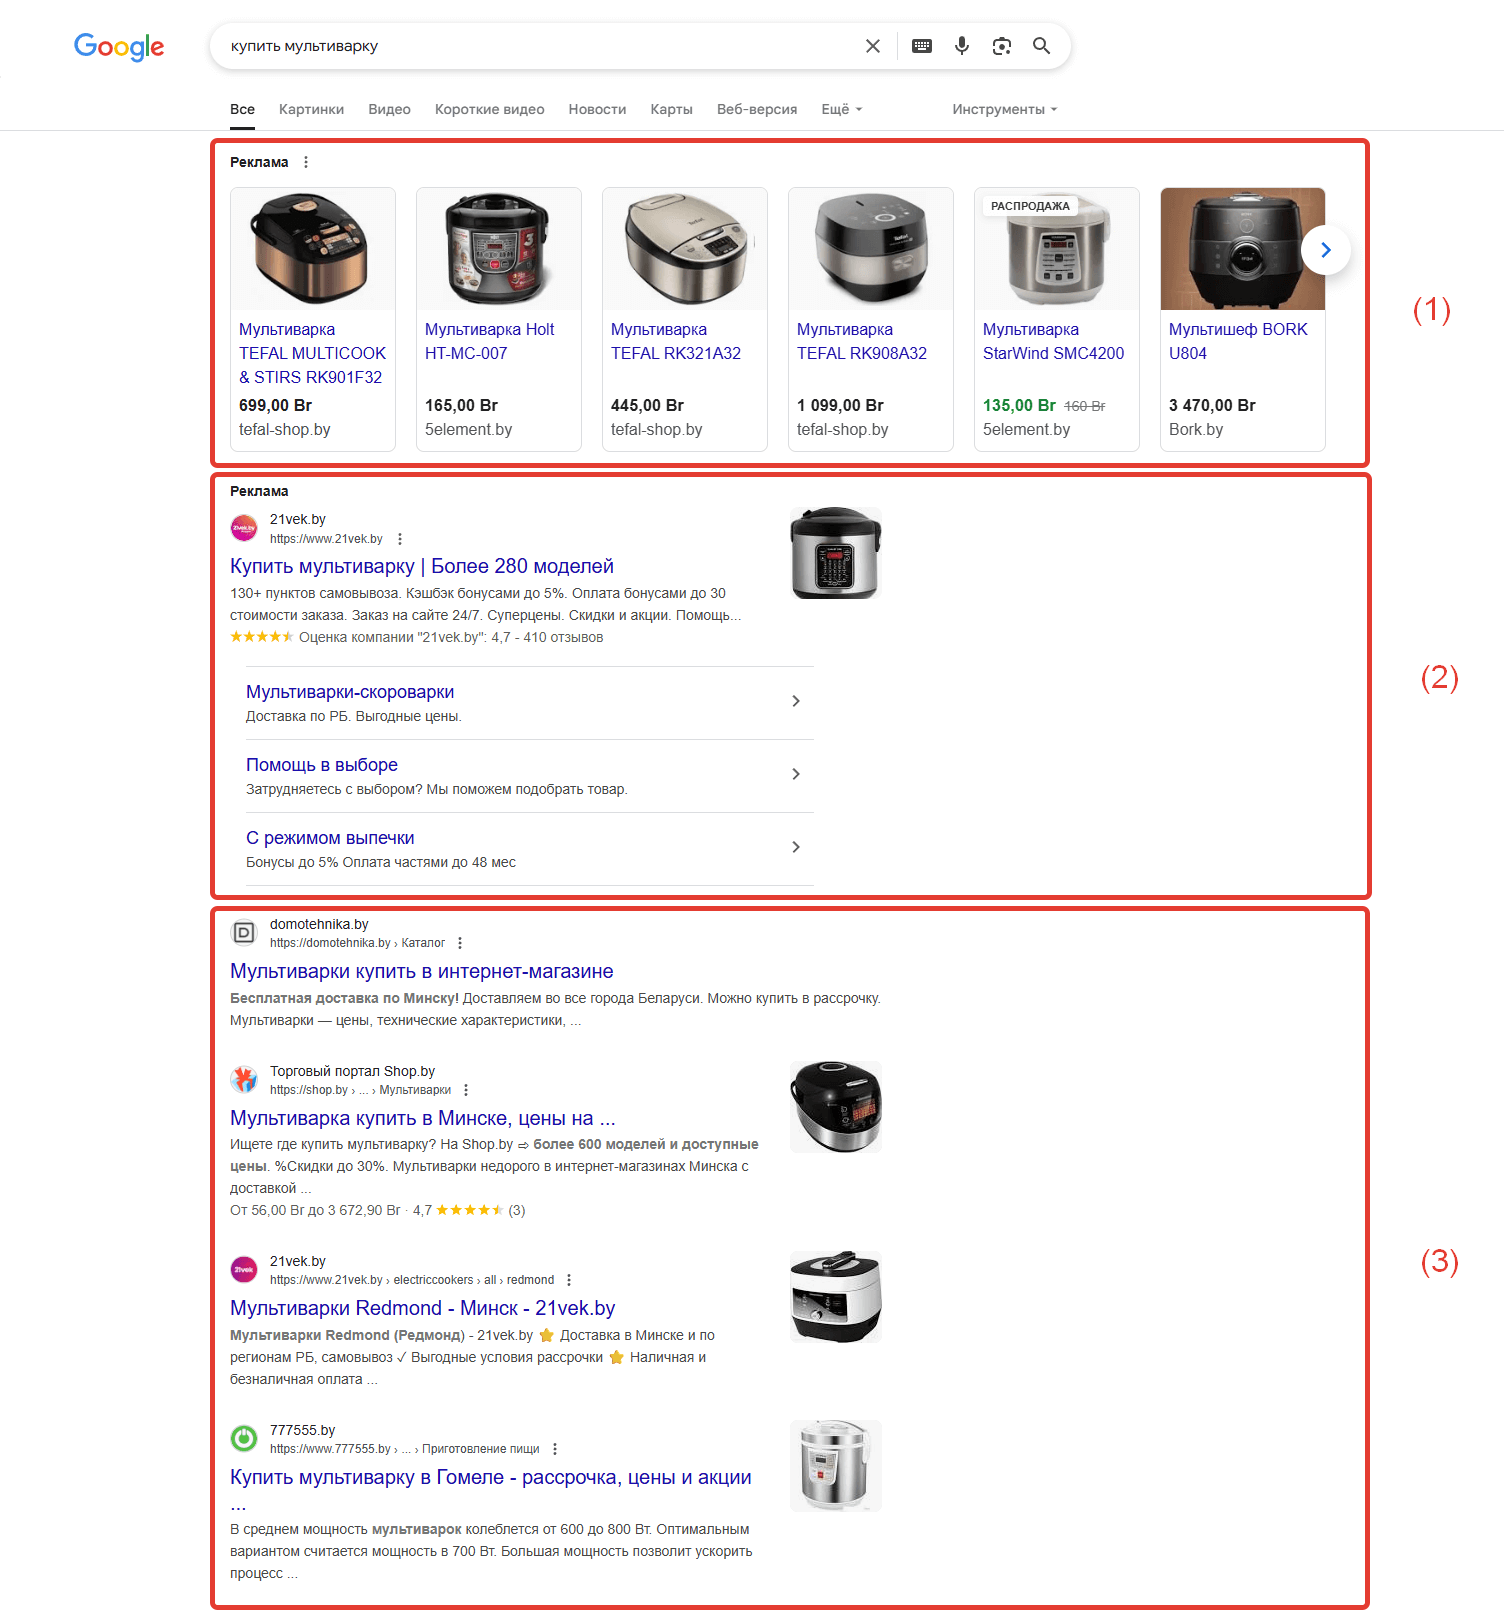Open search by image camera icon

1002,46
